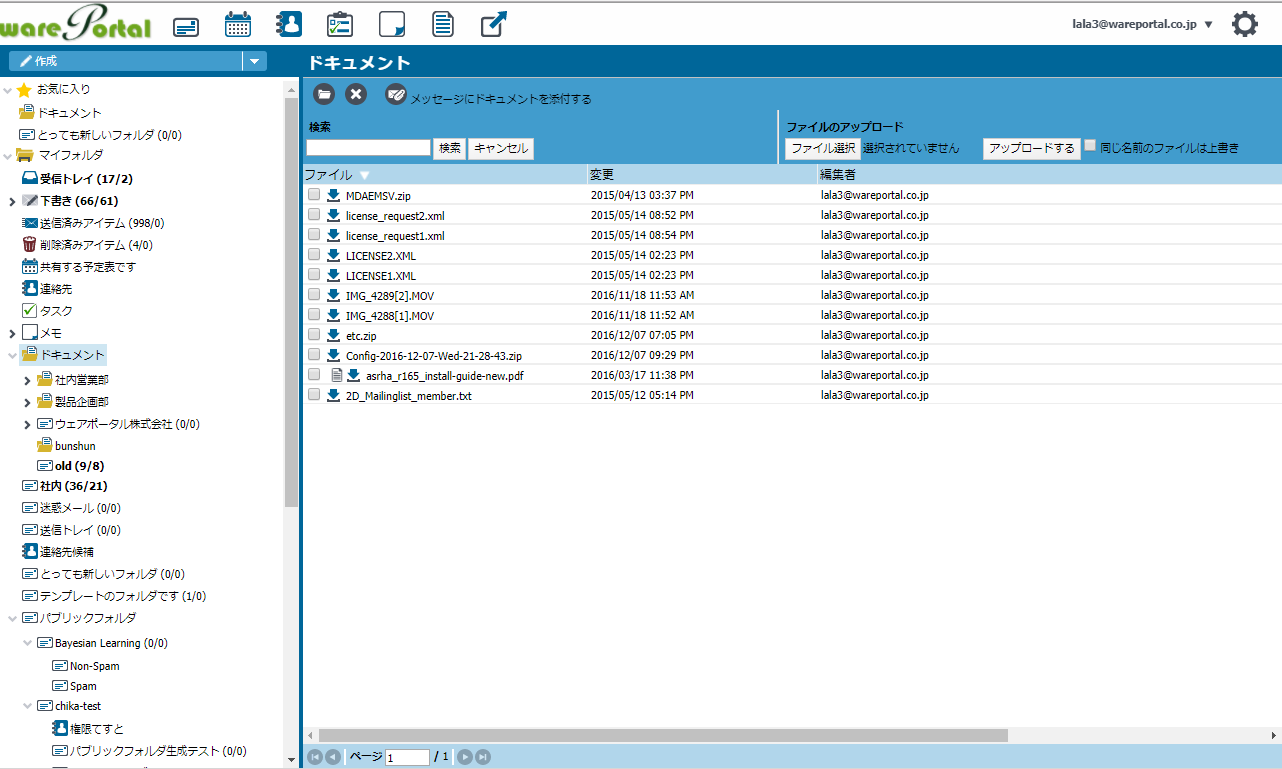Open the contacts icon in top toolbar
The image size is (1282, 769).
click(289, 25)
